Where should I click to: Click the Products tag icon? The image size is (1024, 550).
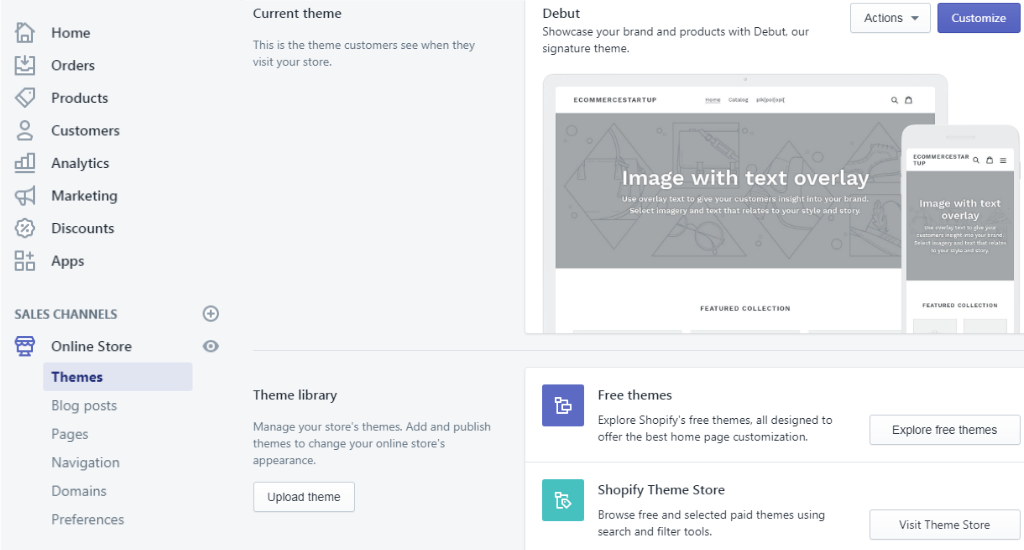point(25,98)
